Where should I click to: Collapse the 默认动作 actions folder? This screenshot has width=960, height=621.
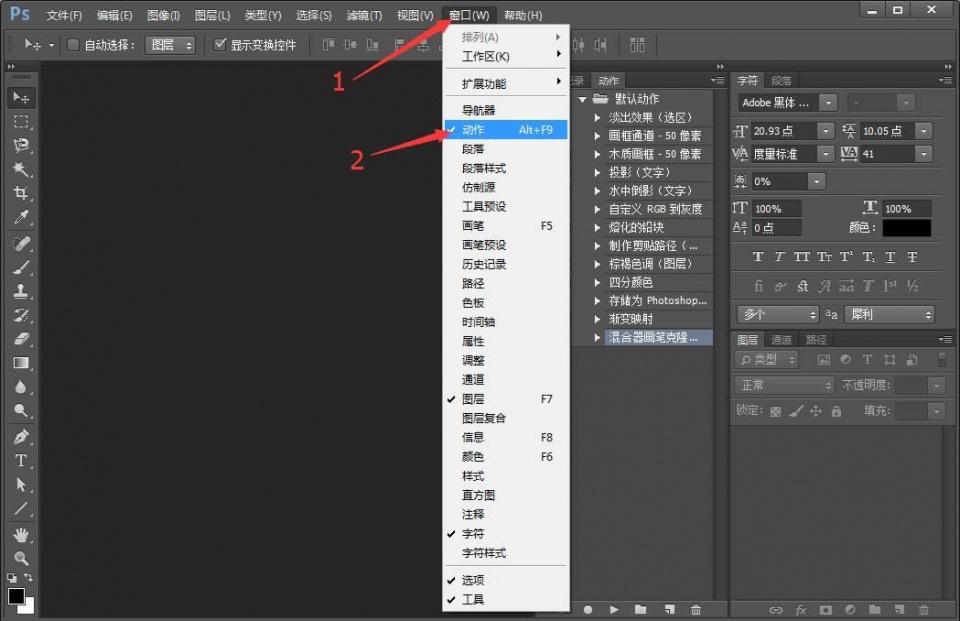(581, 99)
